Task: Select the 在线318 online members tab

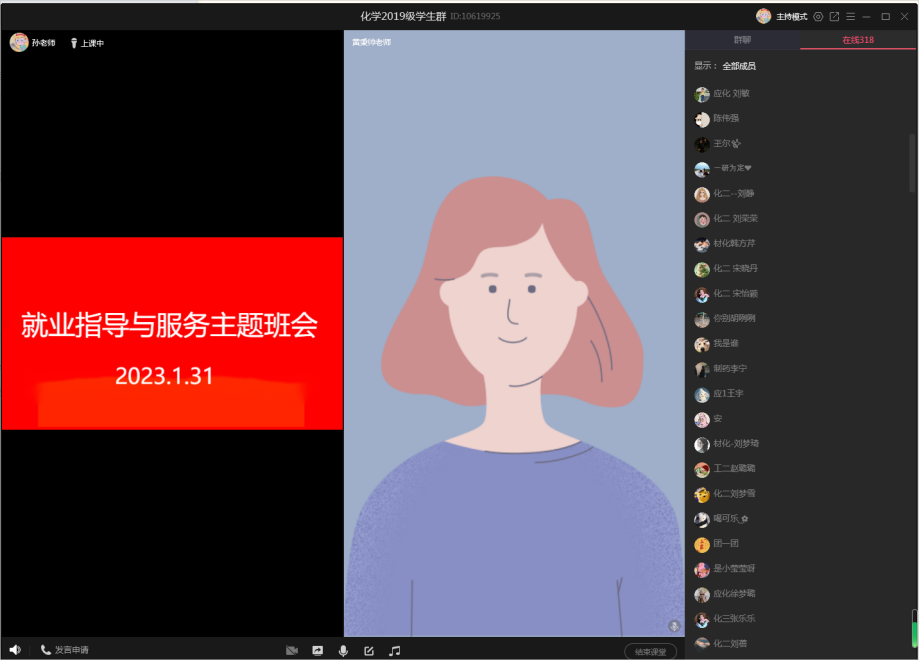Action: [858, 40]
